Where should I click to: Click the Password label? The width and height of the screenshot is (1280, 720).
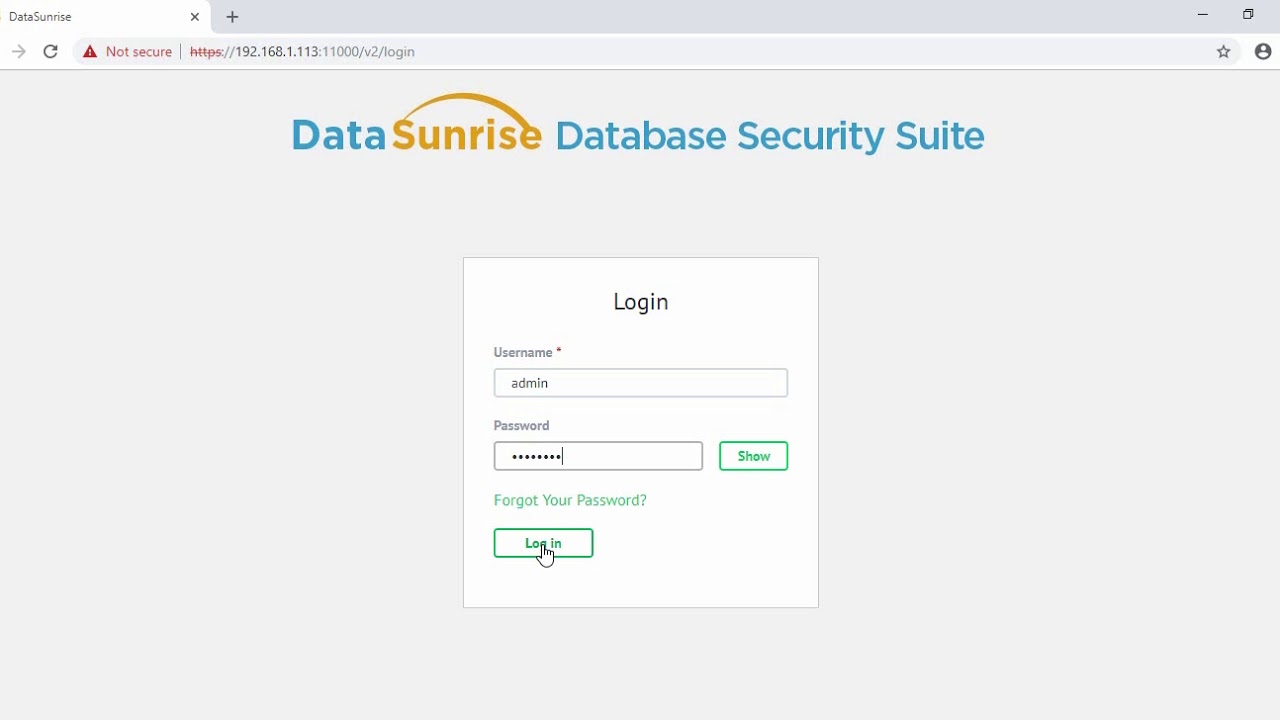click(x=521, y=425)
